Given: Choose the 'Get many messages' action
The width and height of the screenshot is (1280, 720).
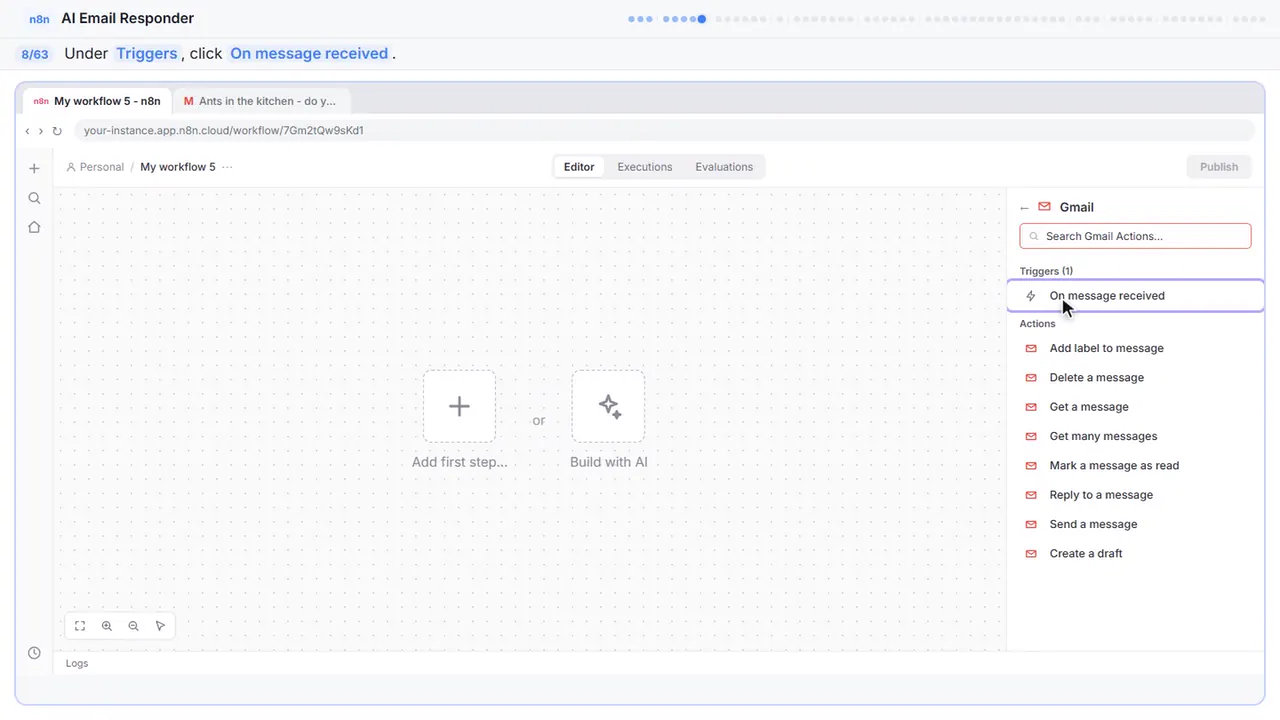Looking at the screenshot, I should point(1135,436).
